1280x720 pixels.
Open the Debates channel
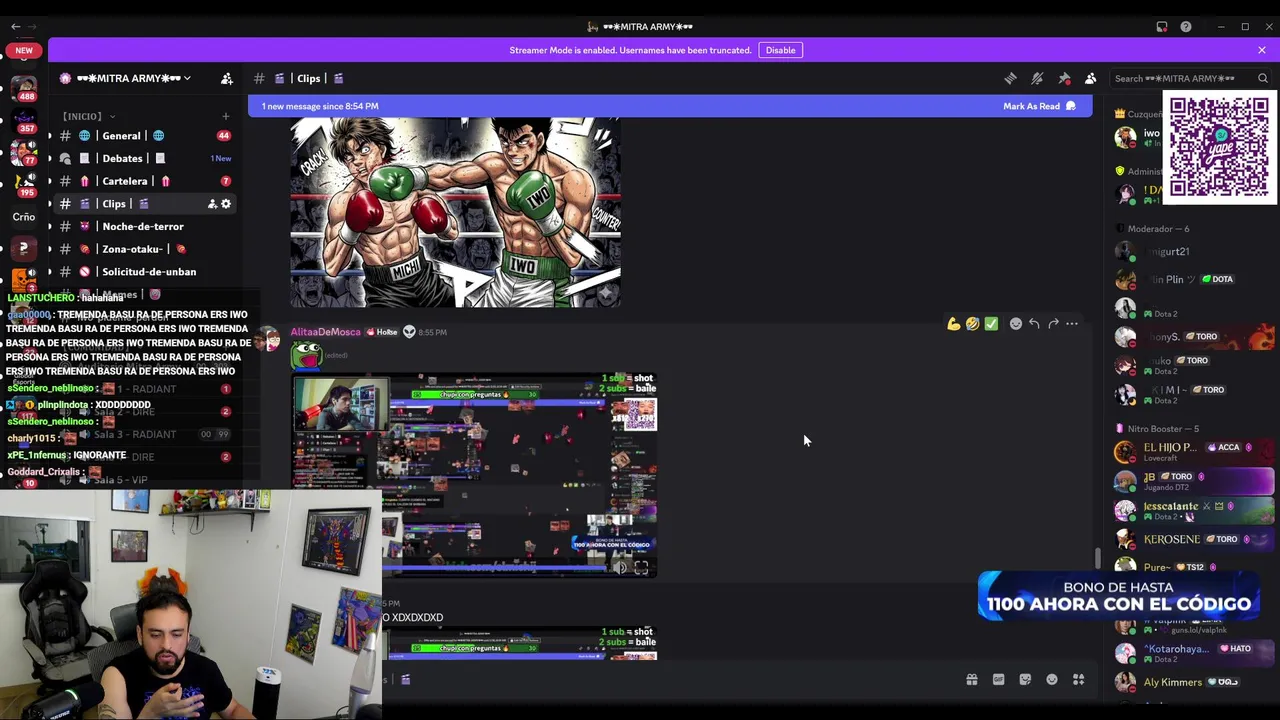(x=146, y=158)
